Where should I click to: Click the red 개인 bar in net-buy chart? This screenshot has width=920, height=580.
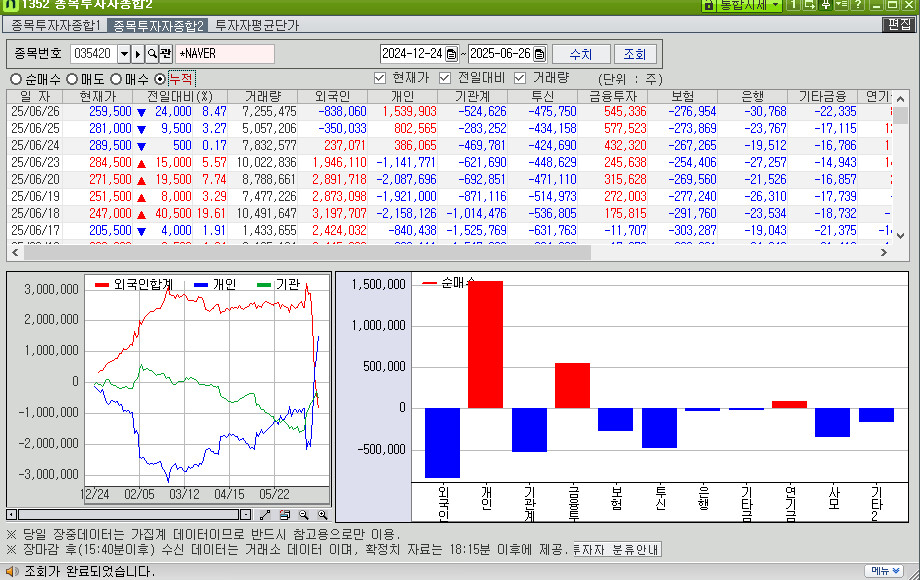click(x=485, y=344)
